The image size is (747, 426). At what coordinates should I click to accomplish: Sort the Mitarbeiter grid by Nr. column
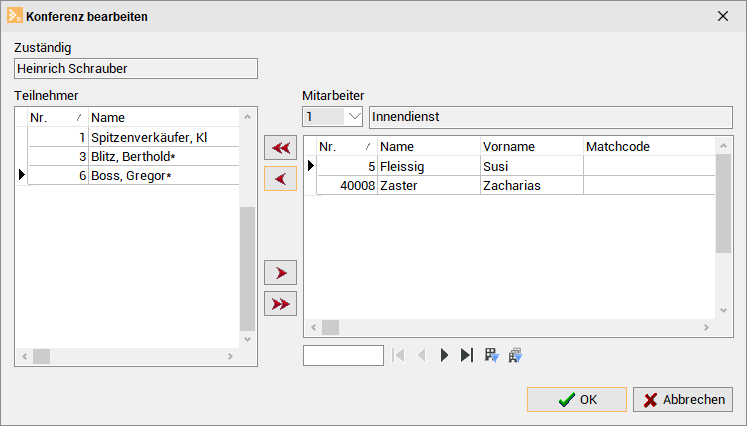347,146
